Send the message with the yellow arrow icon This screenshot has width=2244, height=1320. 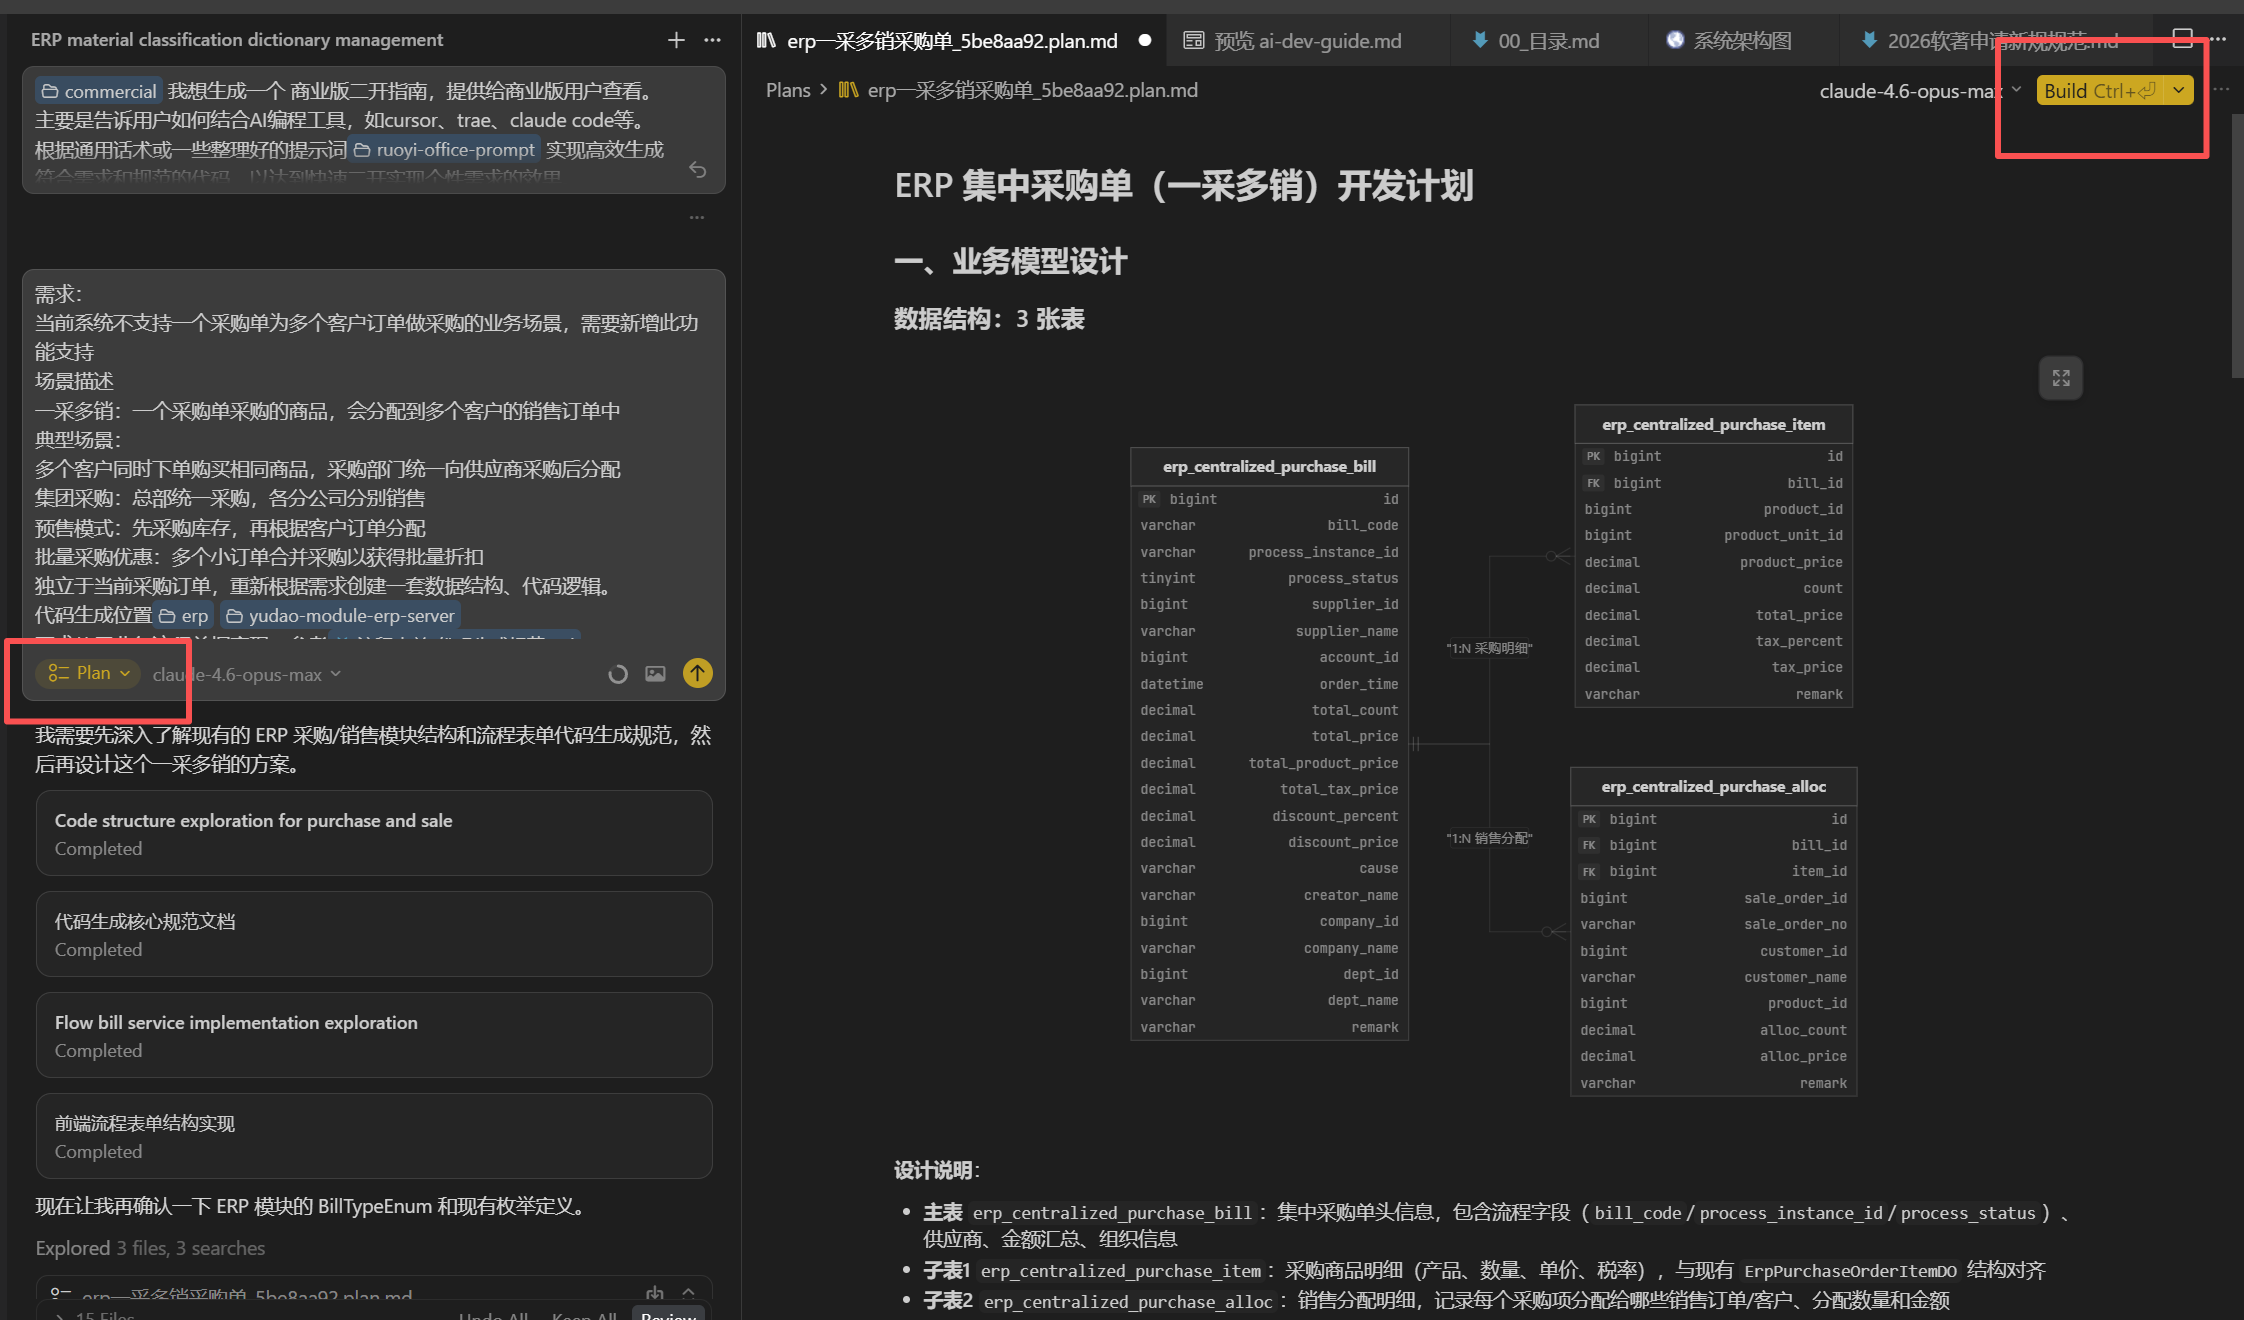coord(697,673)
